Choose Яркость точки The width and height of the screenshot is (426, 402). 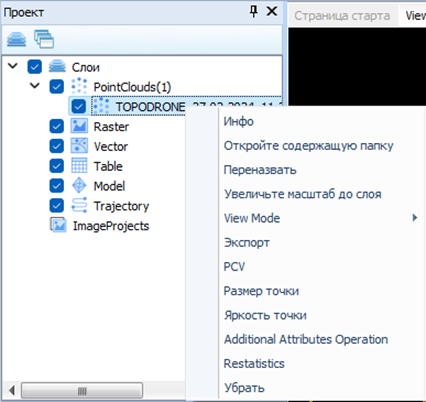pos(265,315)
